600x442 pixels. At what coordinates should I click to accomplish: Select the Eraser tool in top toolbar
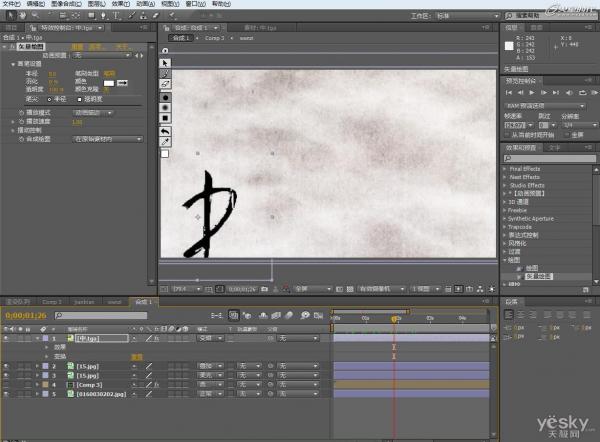click(x=155, y=16)
